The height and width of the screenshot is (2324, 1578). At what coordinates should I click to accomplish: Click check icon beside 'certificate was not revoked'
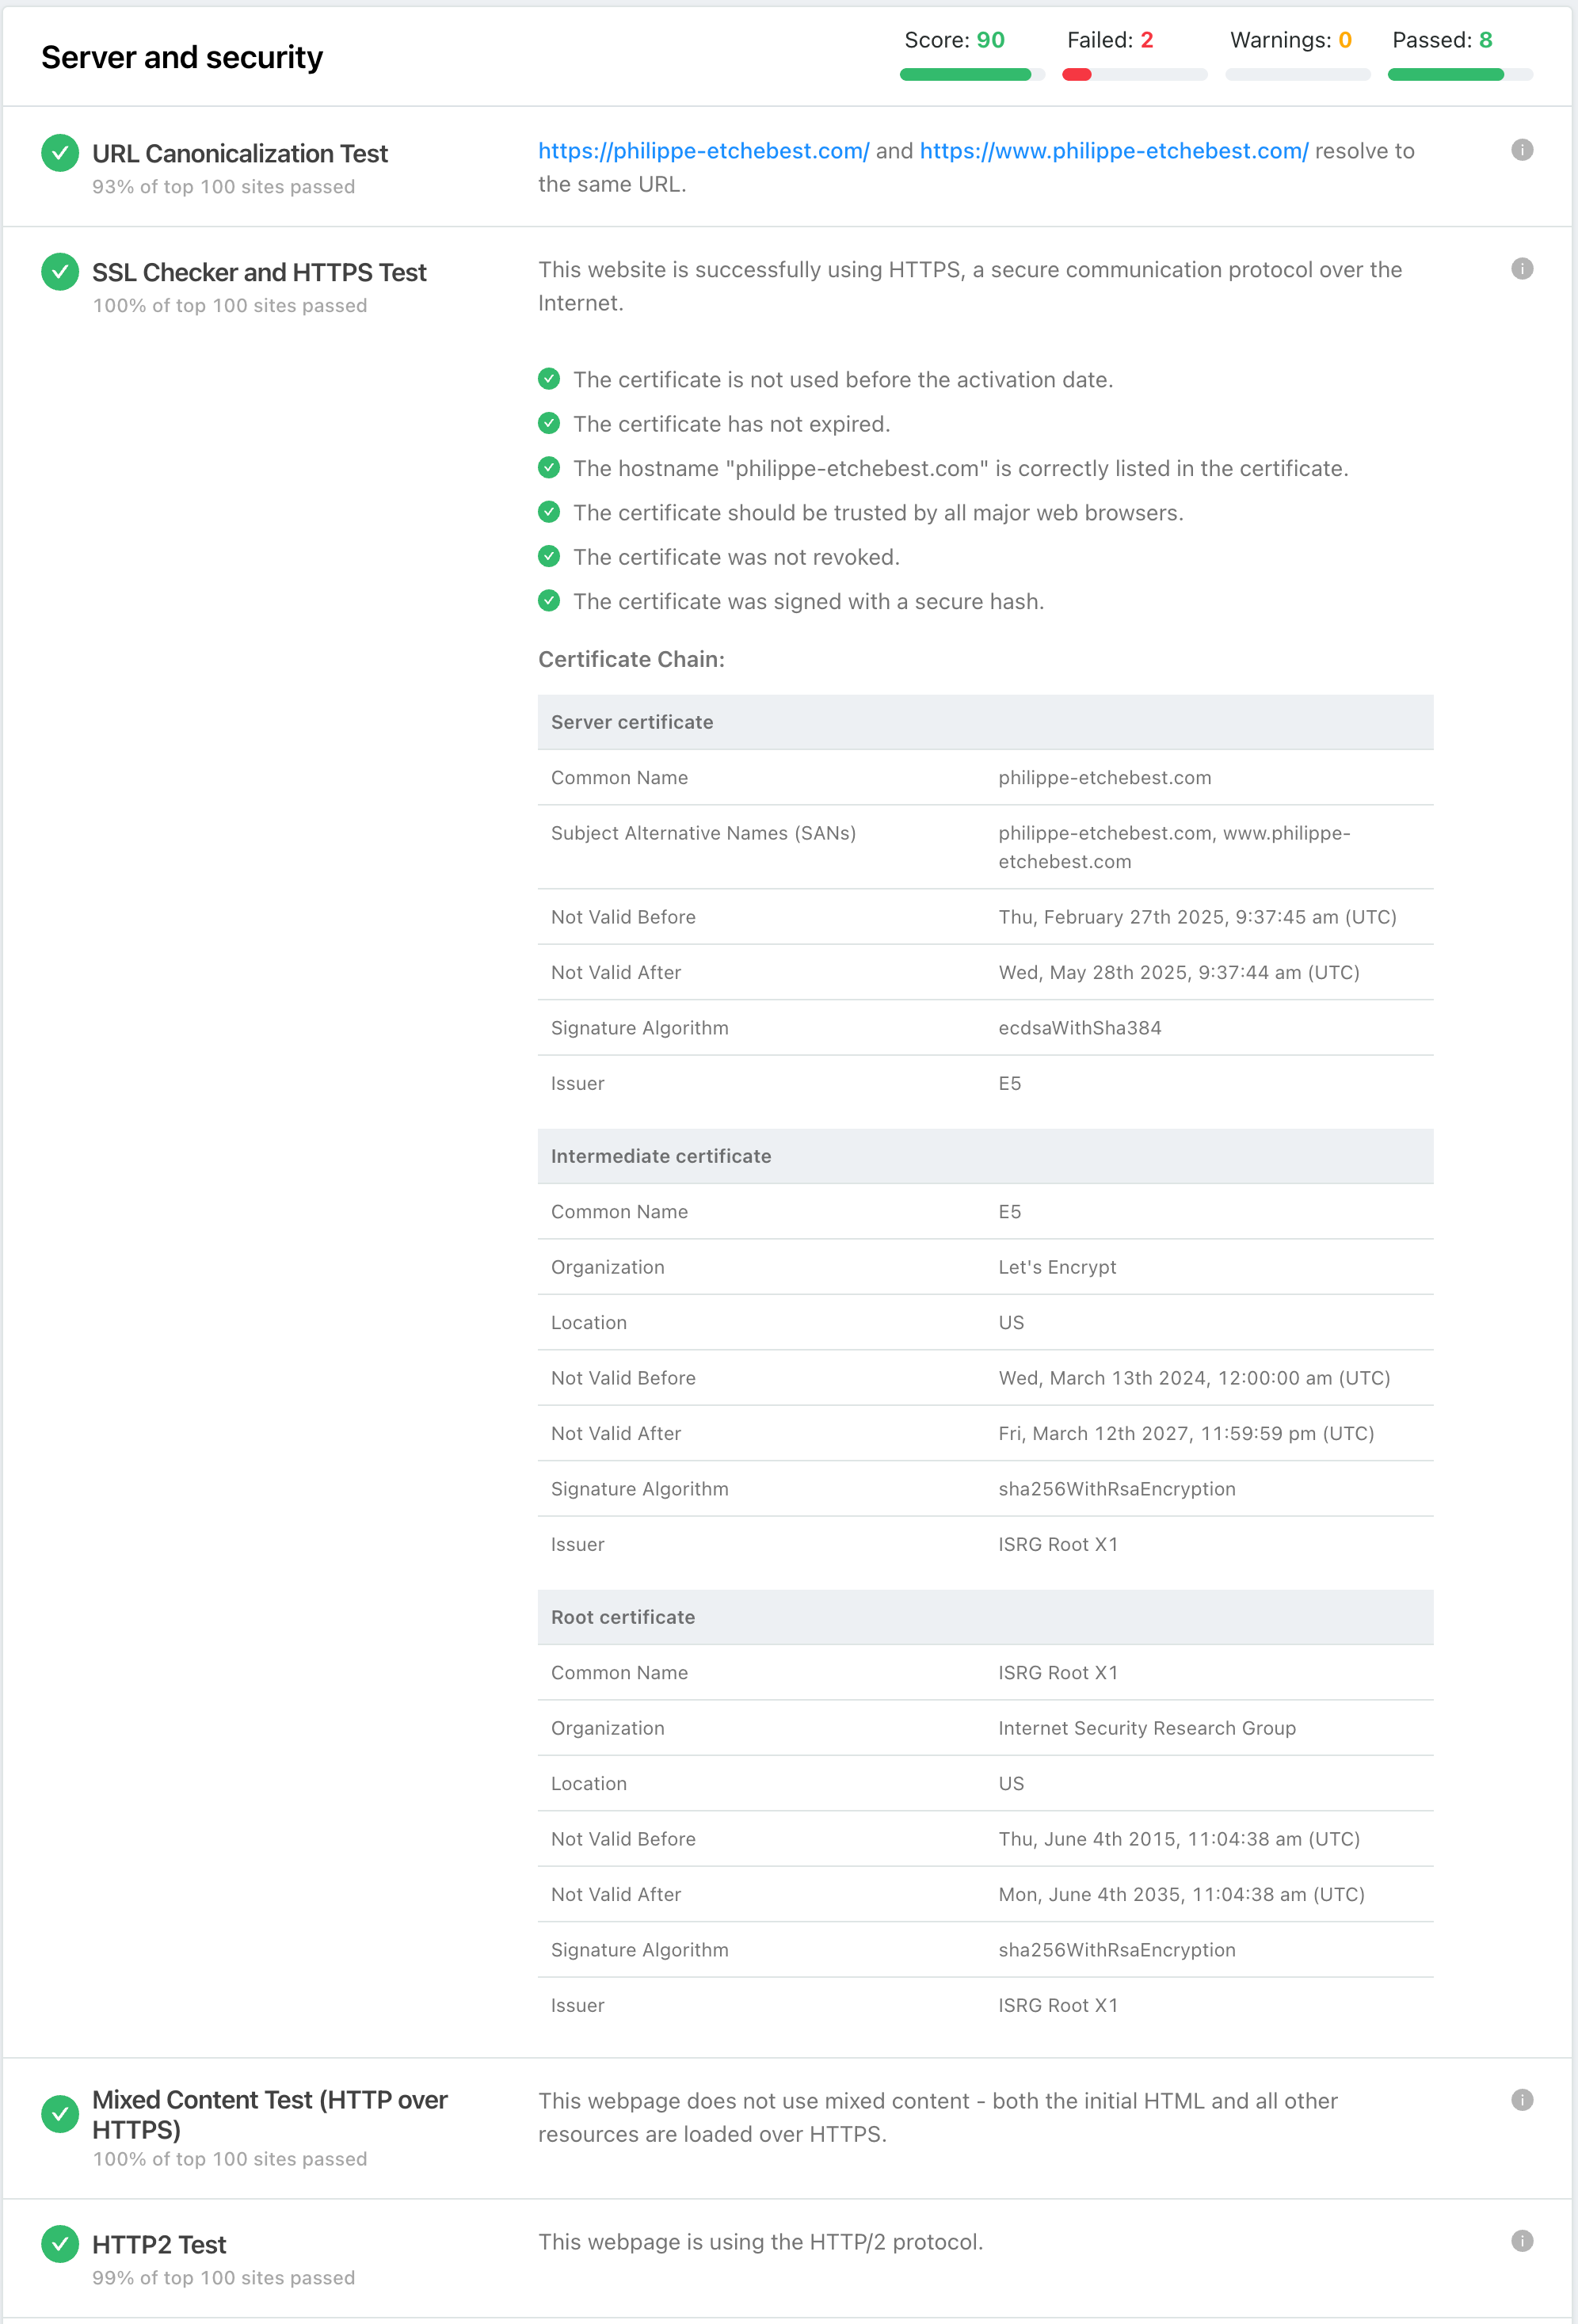[549, 556]
